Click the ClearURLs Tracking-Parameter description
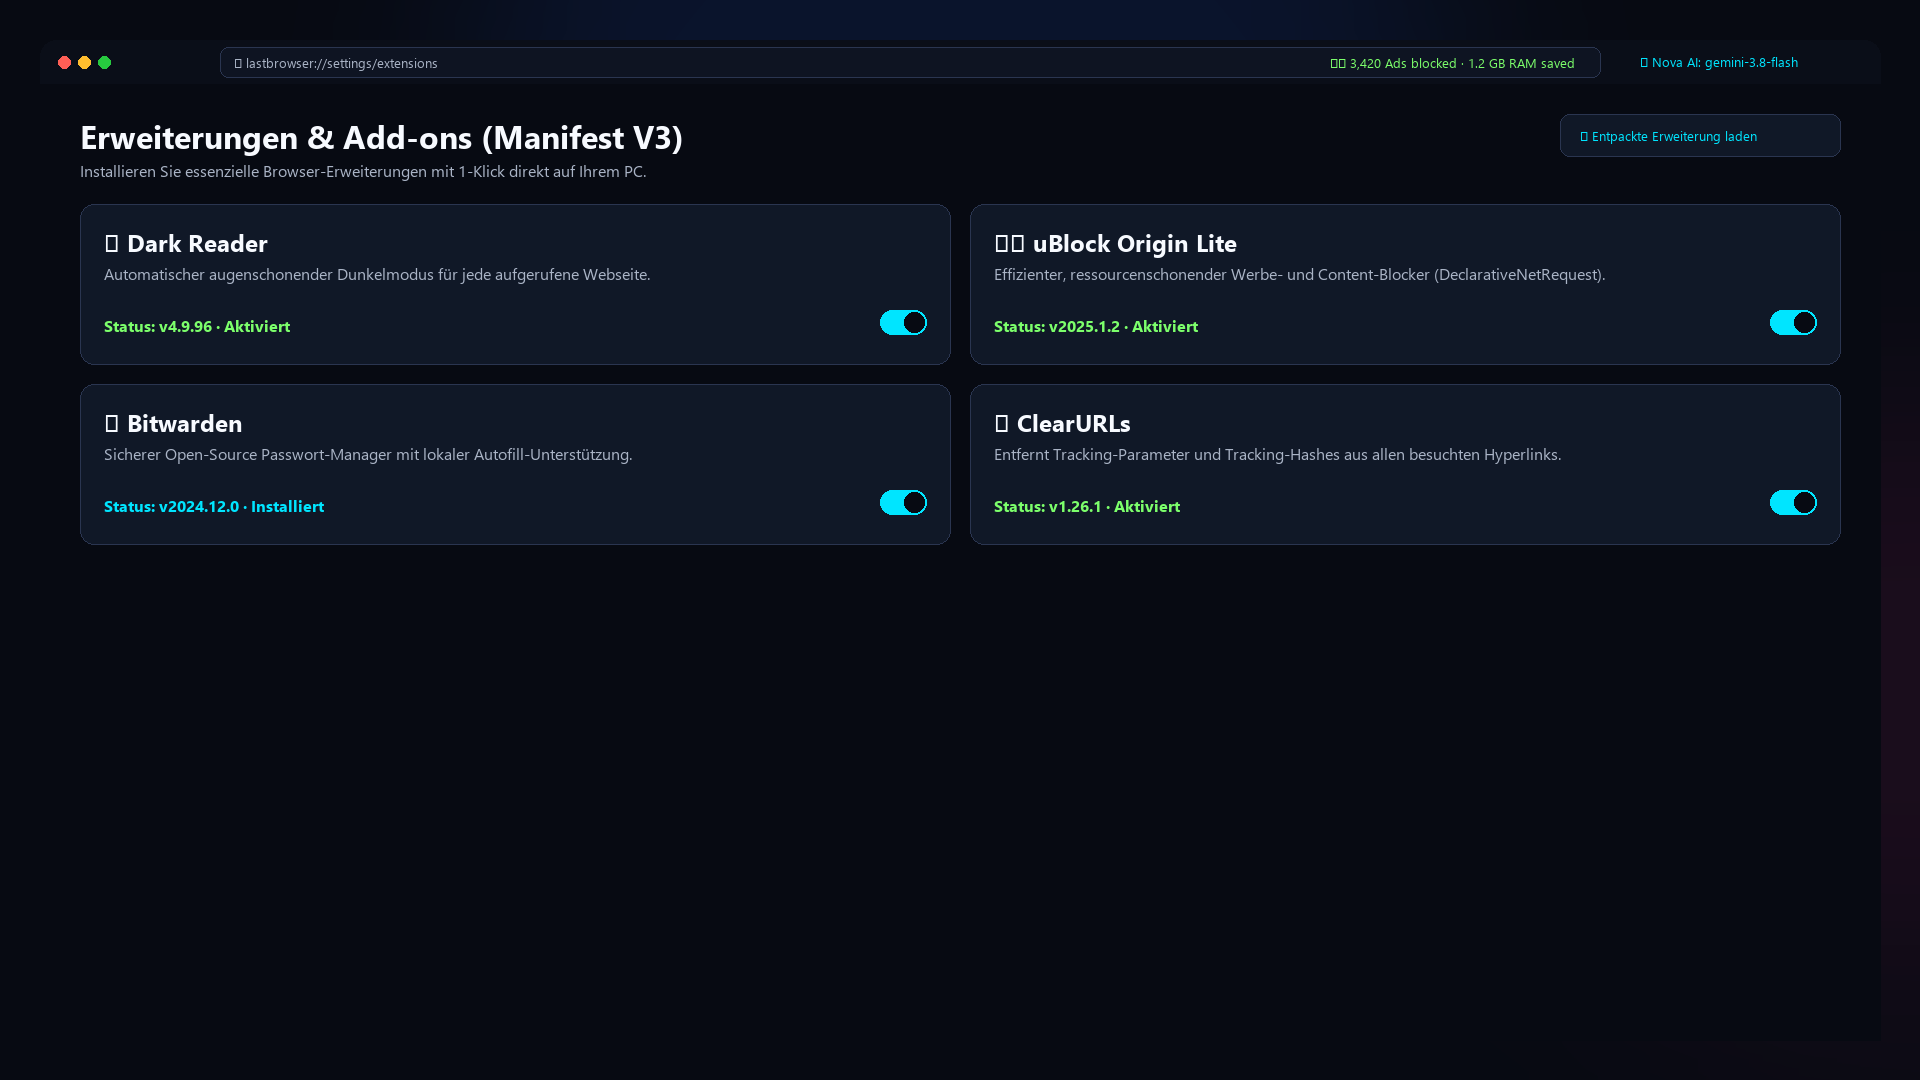 [1277, 454]
